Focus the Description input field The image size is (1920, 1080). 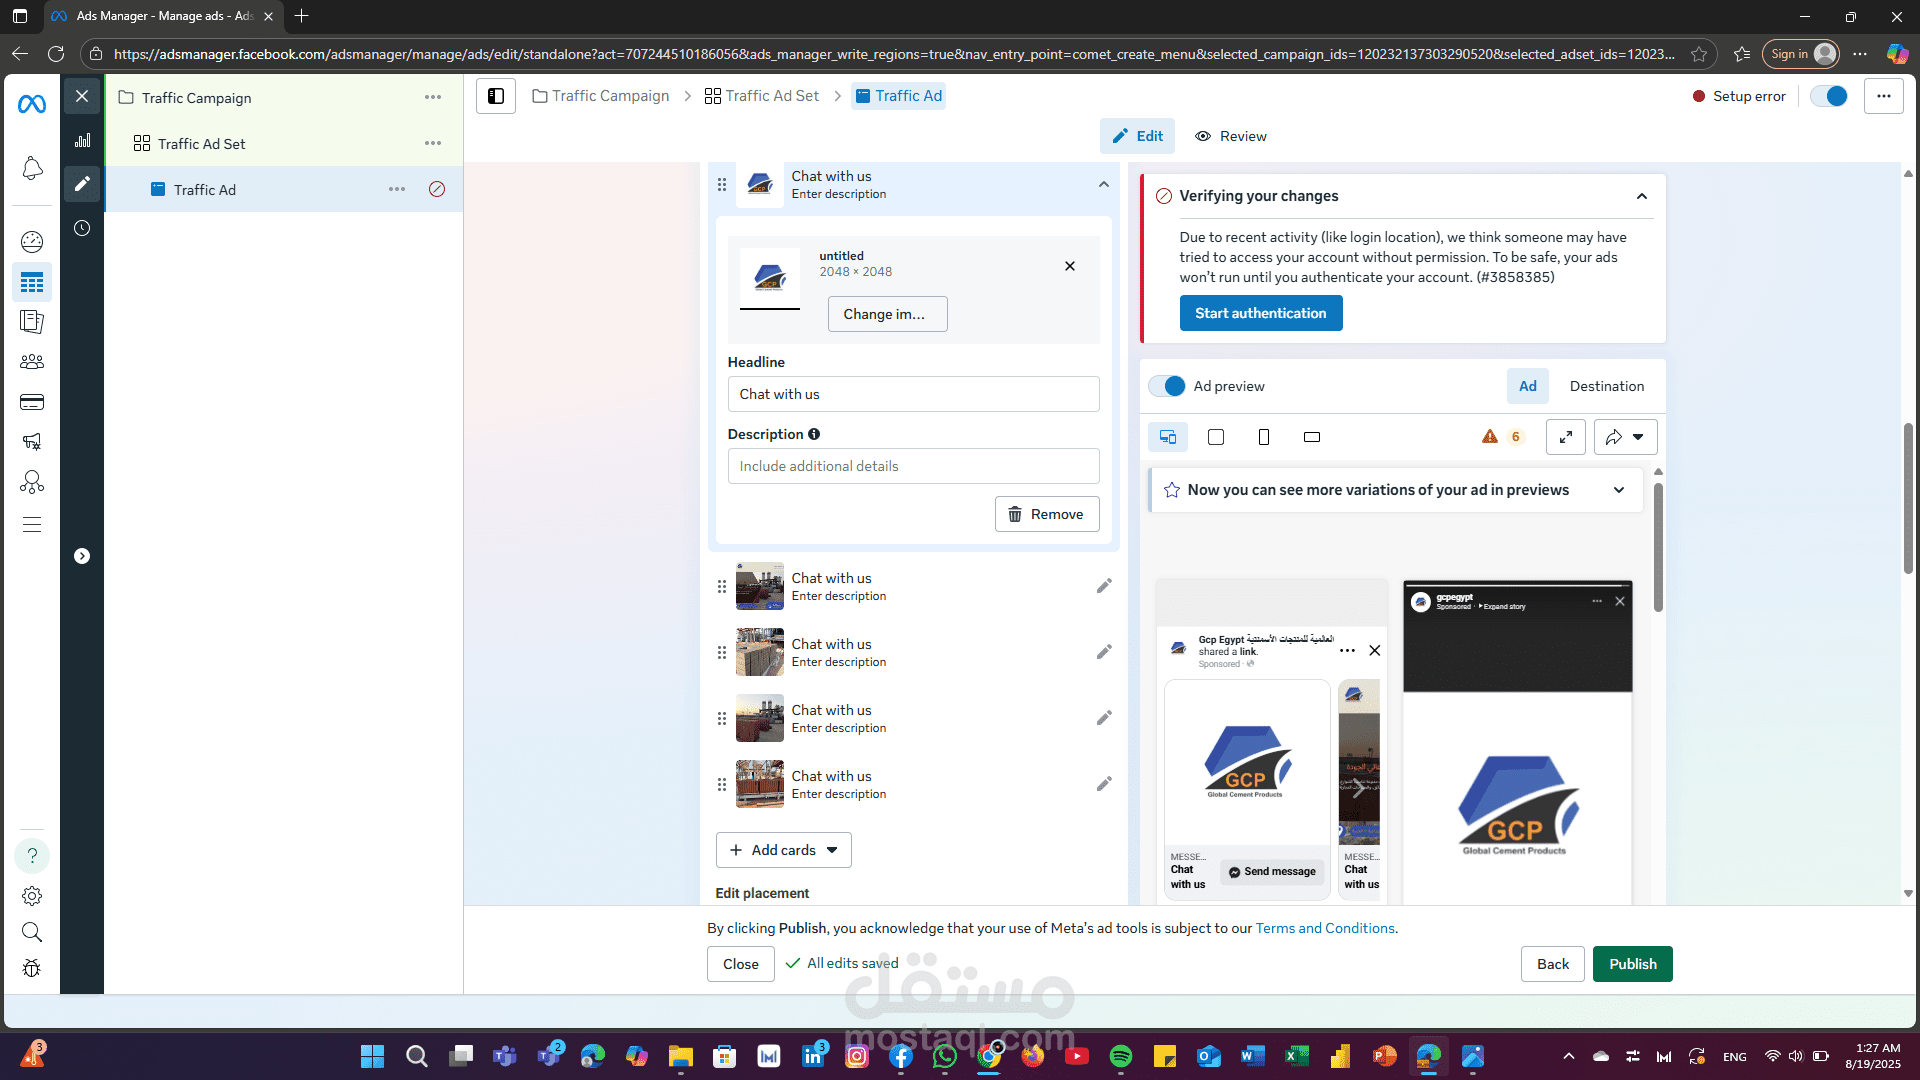tap(914, 466)
